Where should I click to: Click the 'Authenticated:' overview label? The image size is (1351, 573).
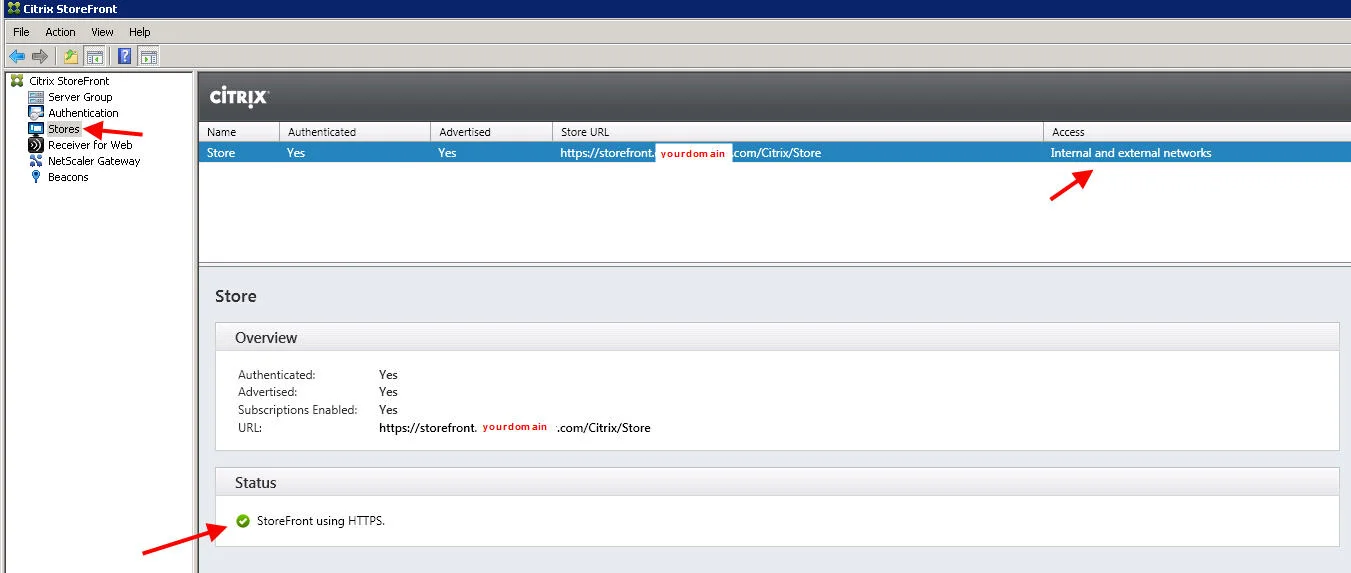click(276, 375)
